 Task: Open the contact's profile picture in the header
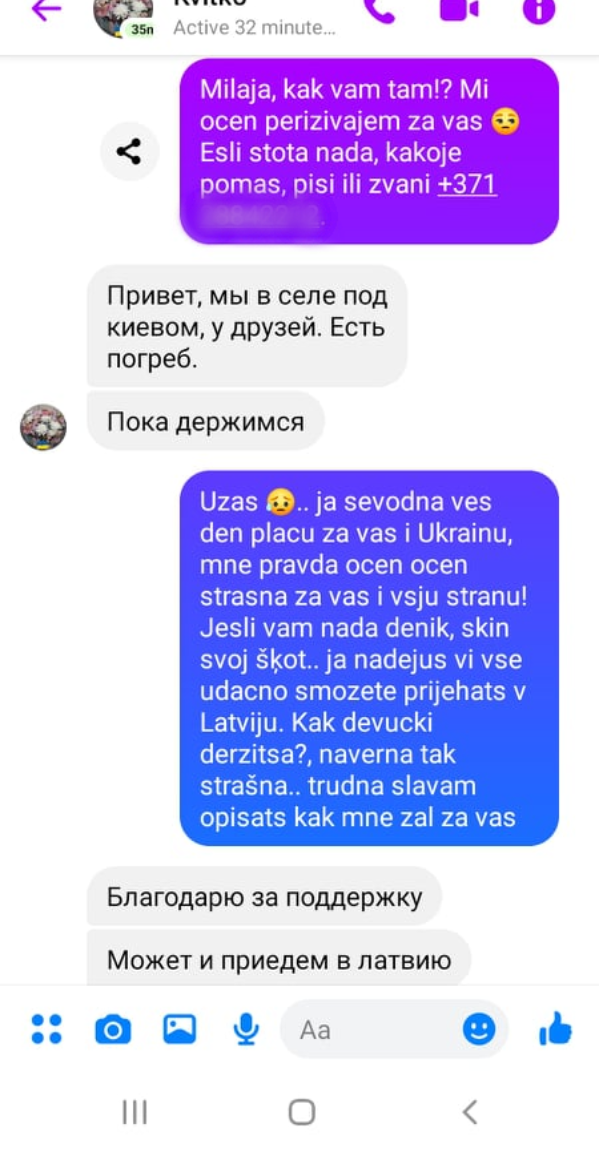(123, 15)
